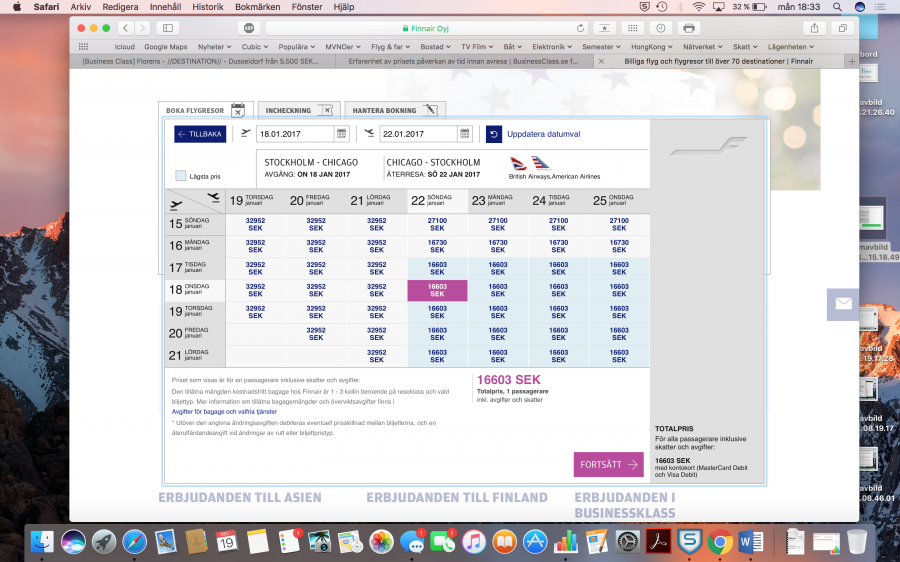The height and width of the screenshot is (562, 900).
Task: Click the envelope feedback icon at right edge
Action: pyautogui.click(x=843, y=304)
